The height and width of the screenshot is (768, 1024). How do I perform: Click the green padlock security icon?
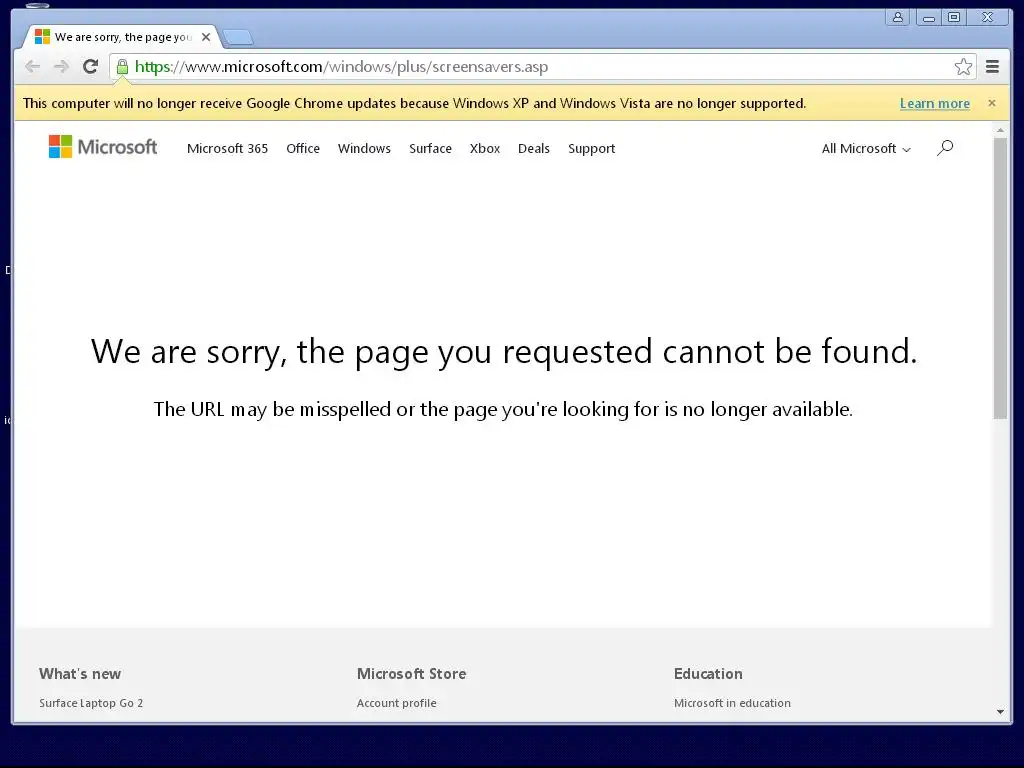122,67
